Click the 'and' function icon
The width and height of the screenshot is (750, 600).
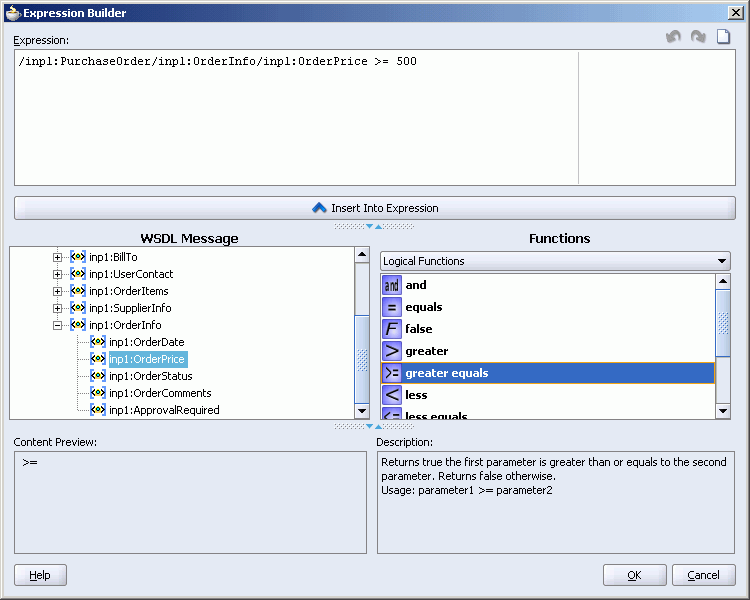[x=392, y=285]
